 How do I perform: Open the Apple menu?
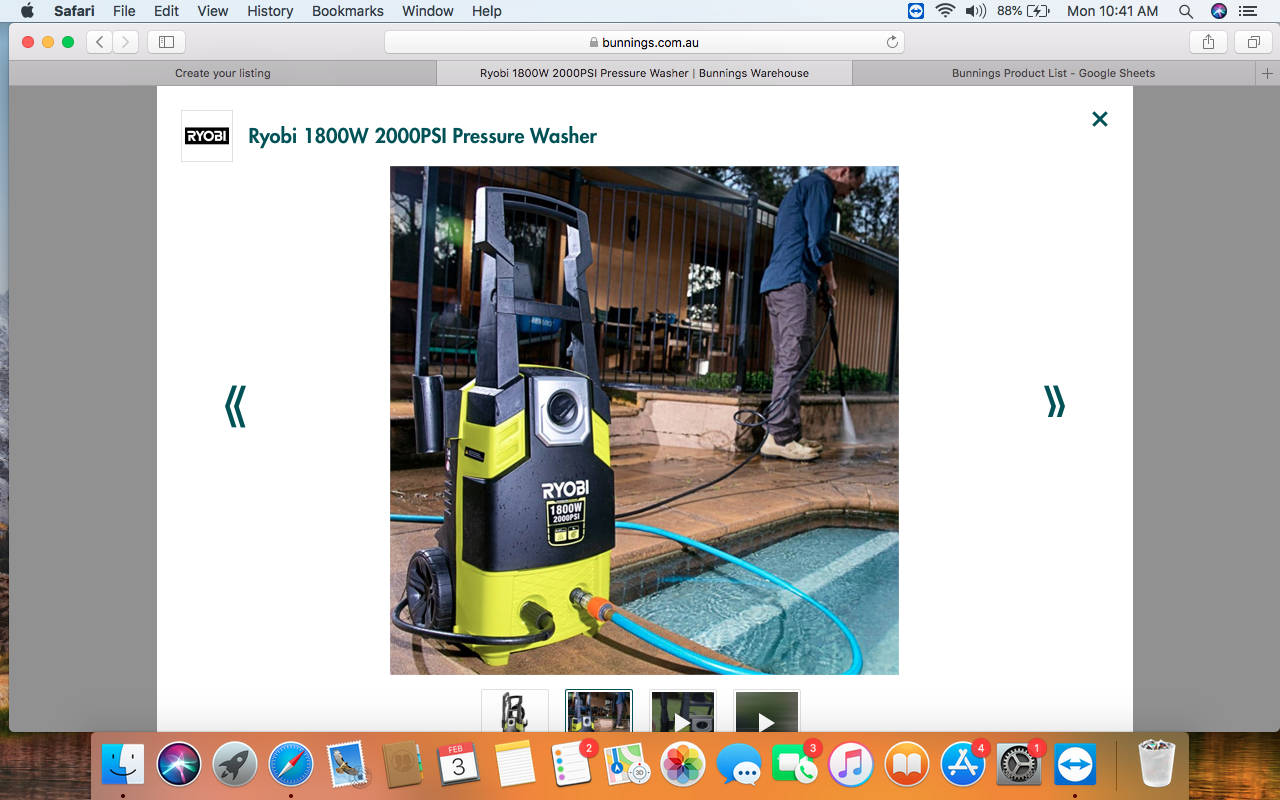pyautogui.click(x=27, y=11)
